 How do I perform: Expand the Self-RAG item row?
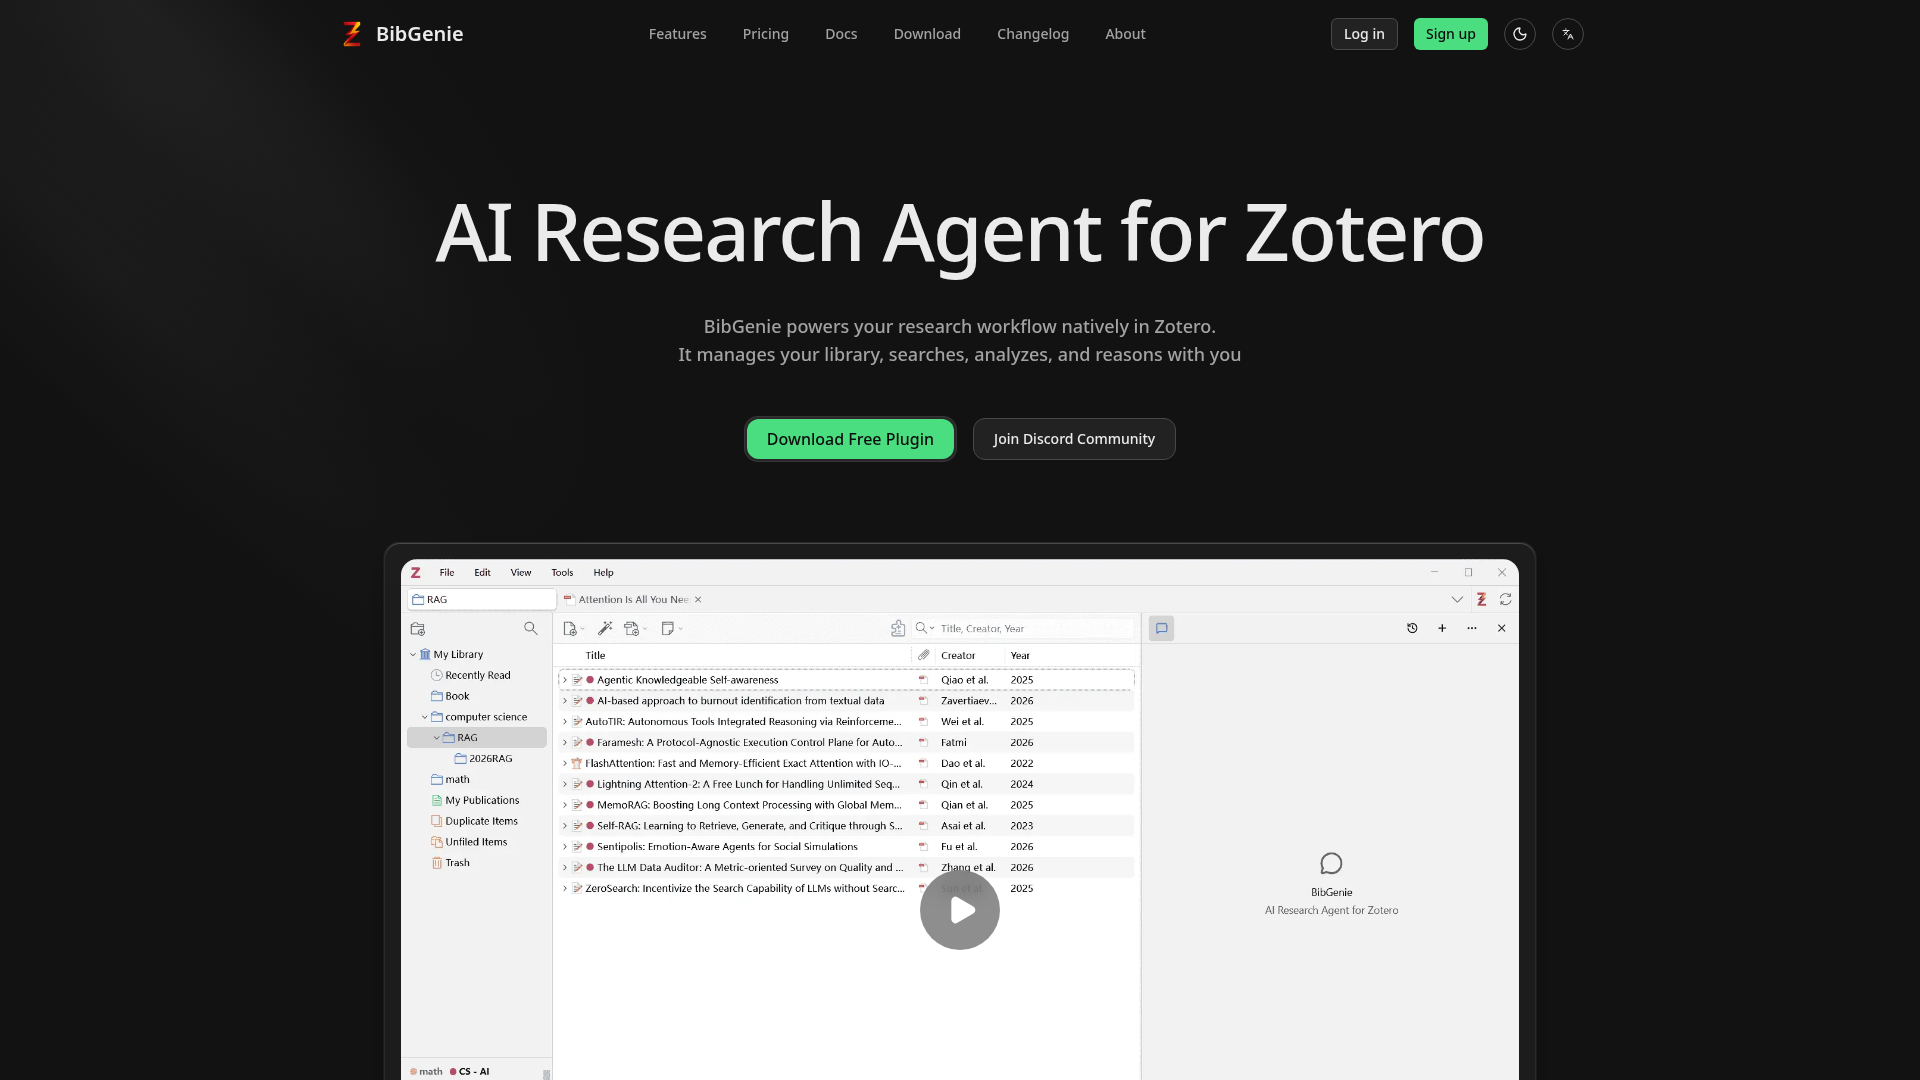[x=565, y=826]
